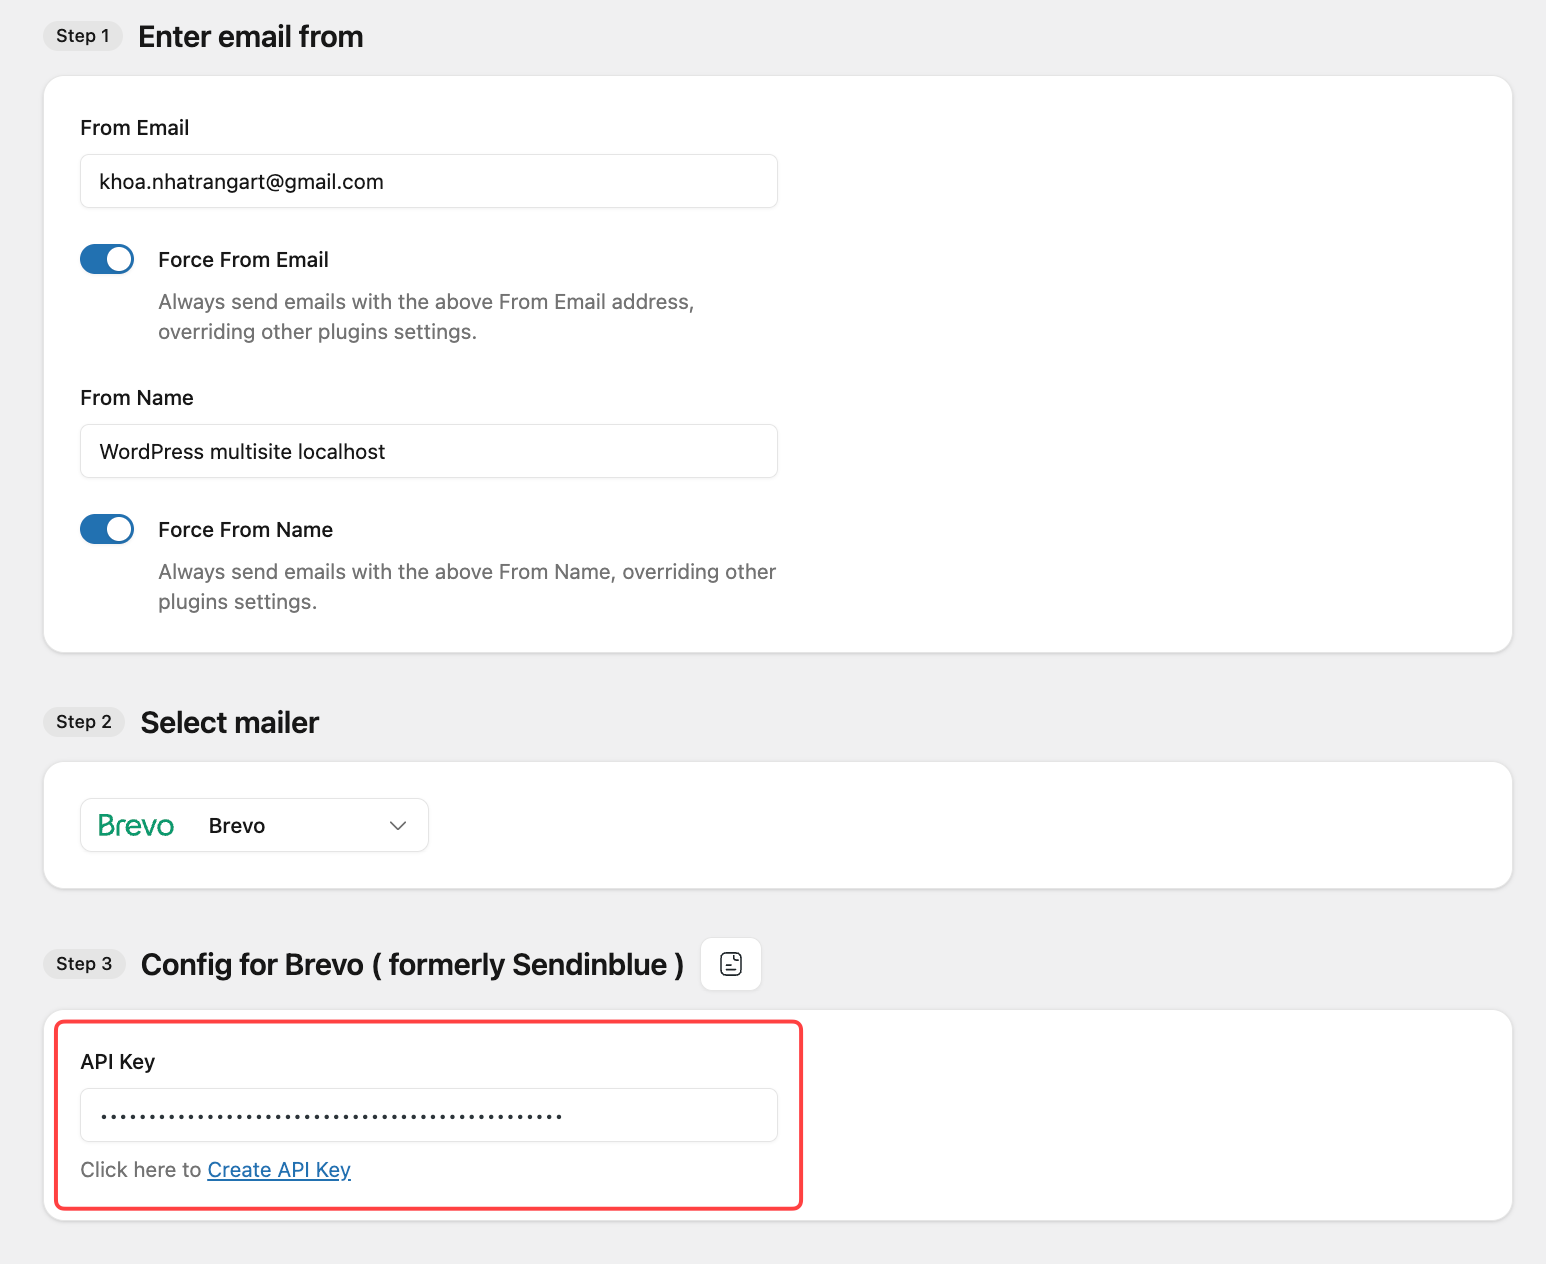Disable the Force From Email toggle
This screenshot has width=1546, height=1264.
tap(107, 259)
